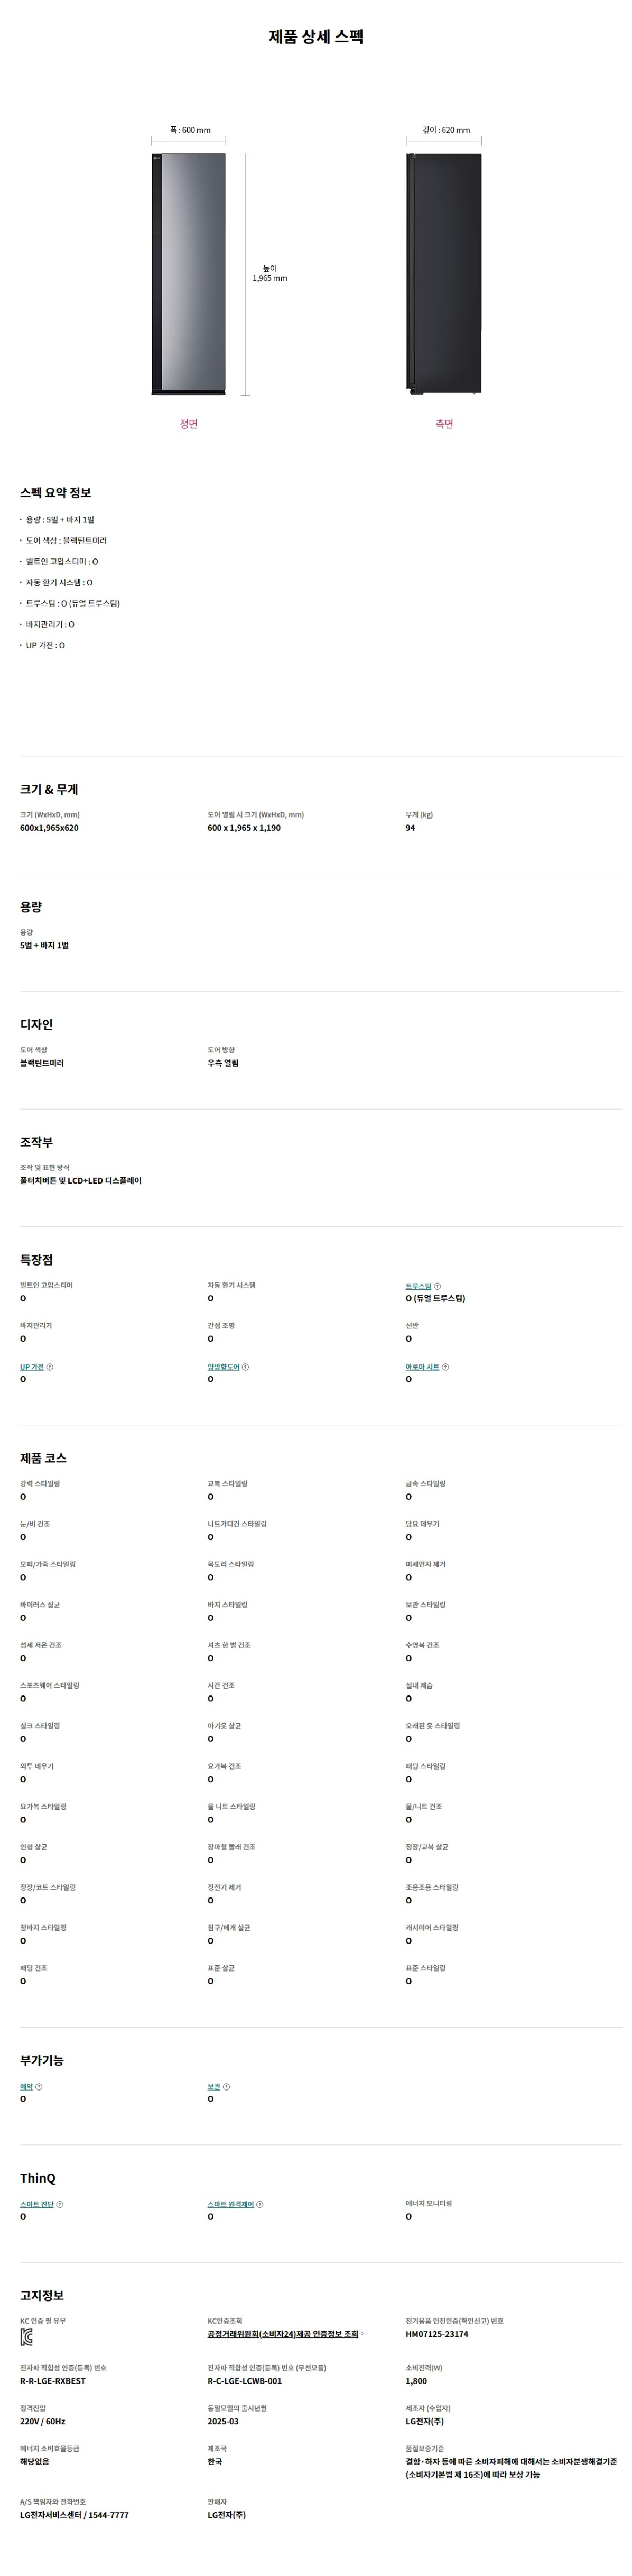The height and width of the screenshot is (2576, 632).
Task: Open the 예약 link under 부가기능
Action: tap(26, 2087)
